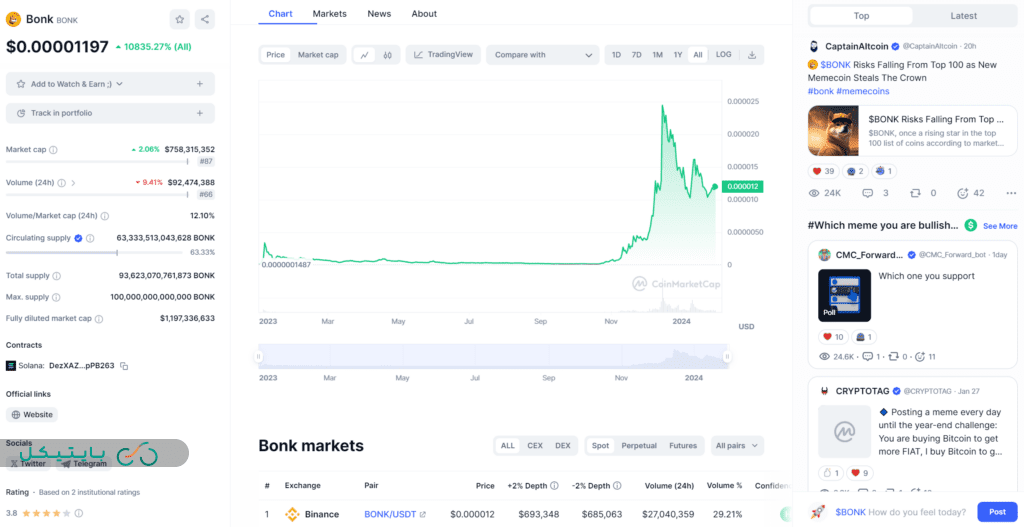The image size is (1024, 527).
Task: Switch to the Latest feed tab
Action: pyautogui.click(x=963, y=16)
